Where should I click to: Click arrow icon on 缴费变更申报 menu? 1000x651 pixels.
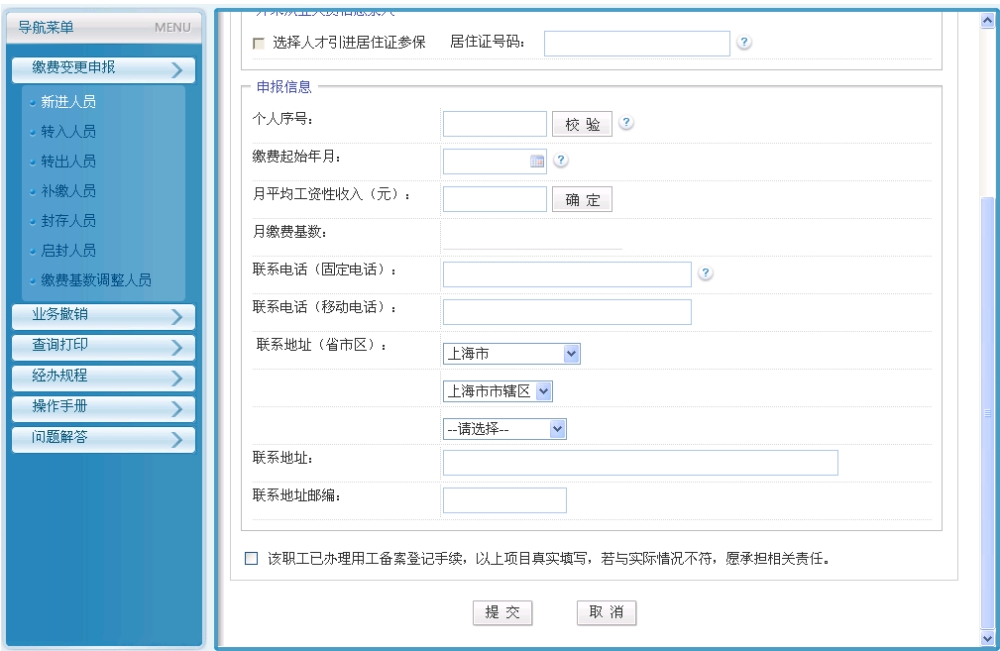pyautogui.click(x=177, y=69)
